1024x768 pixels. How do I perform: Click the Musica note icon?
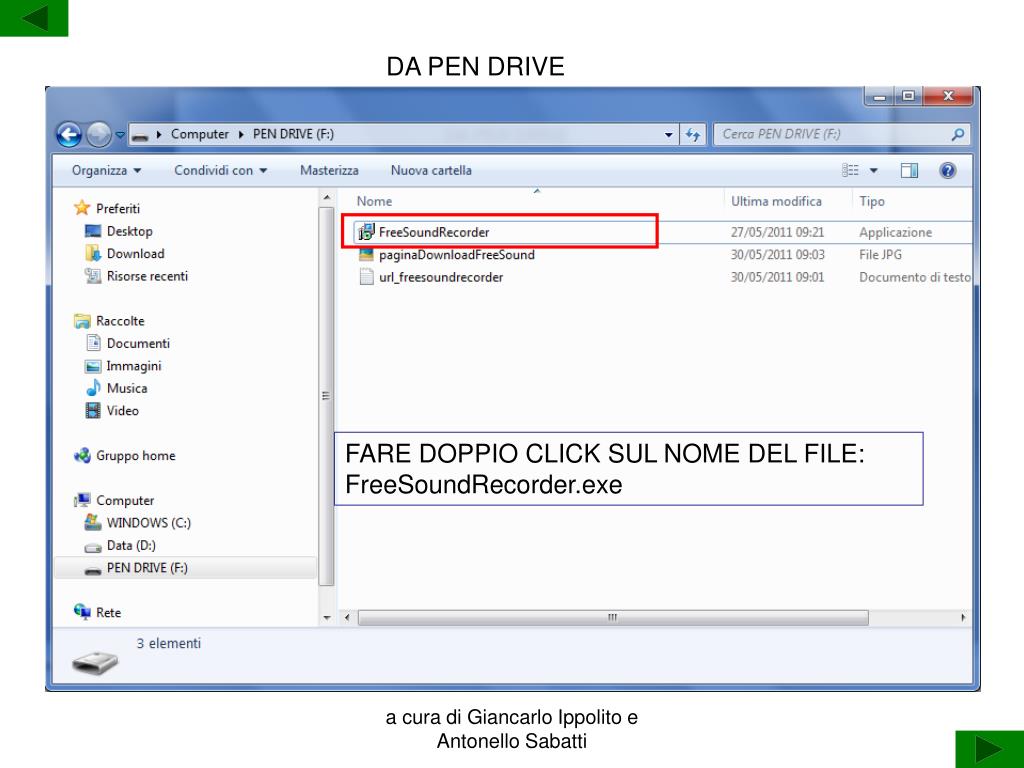point(93,388)
